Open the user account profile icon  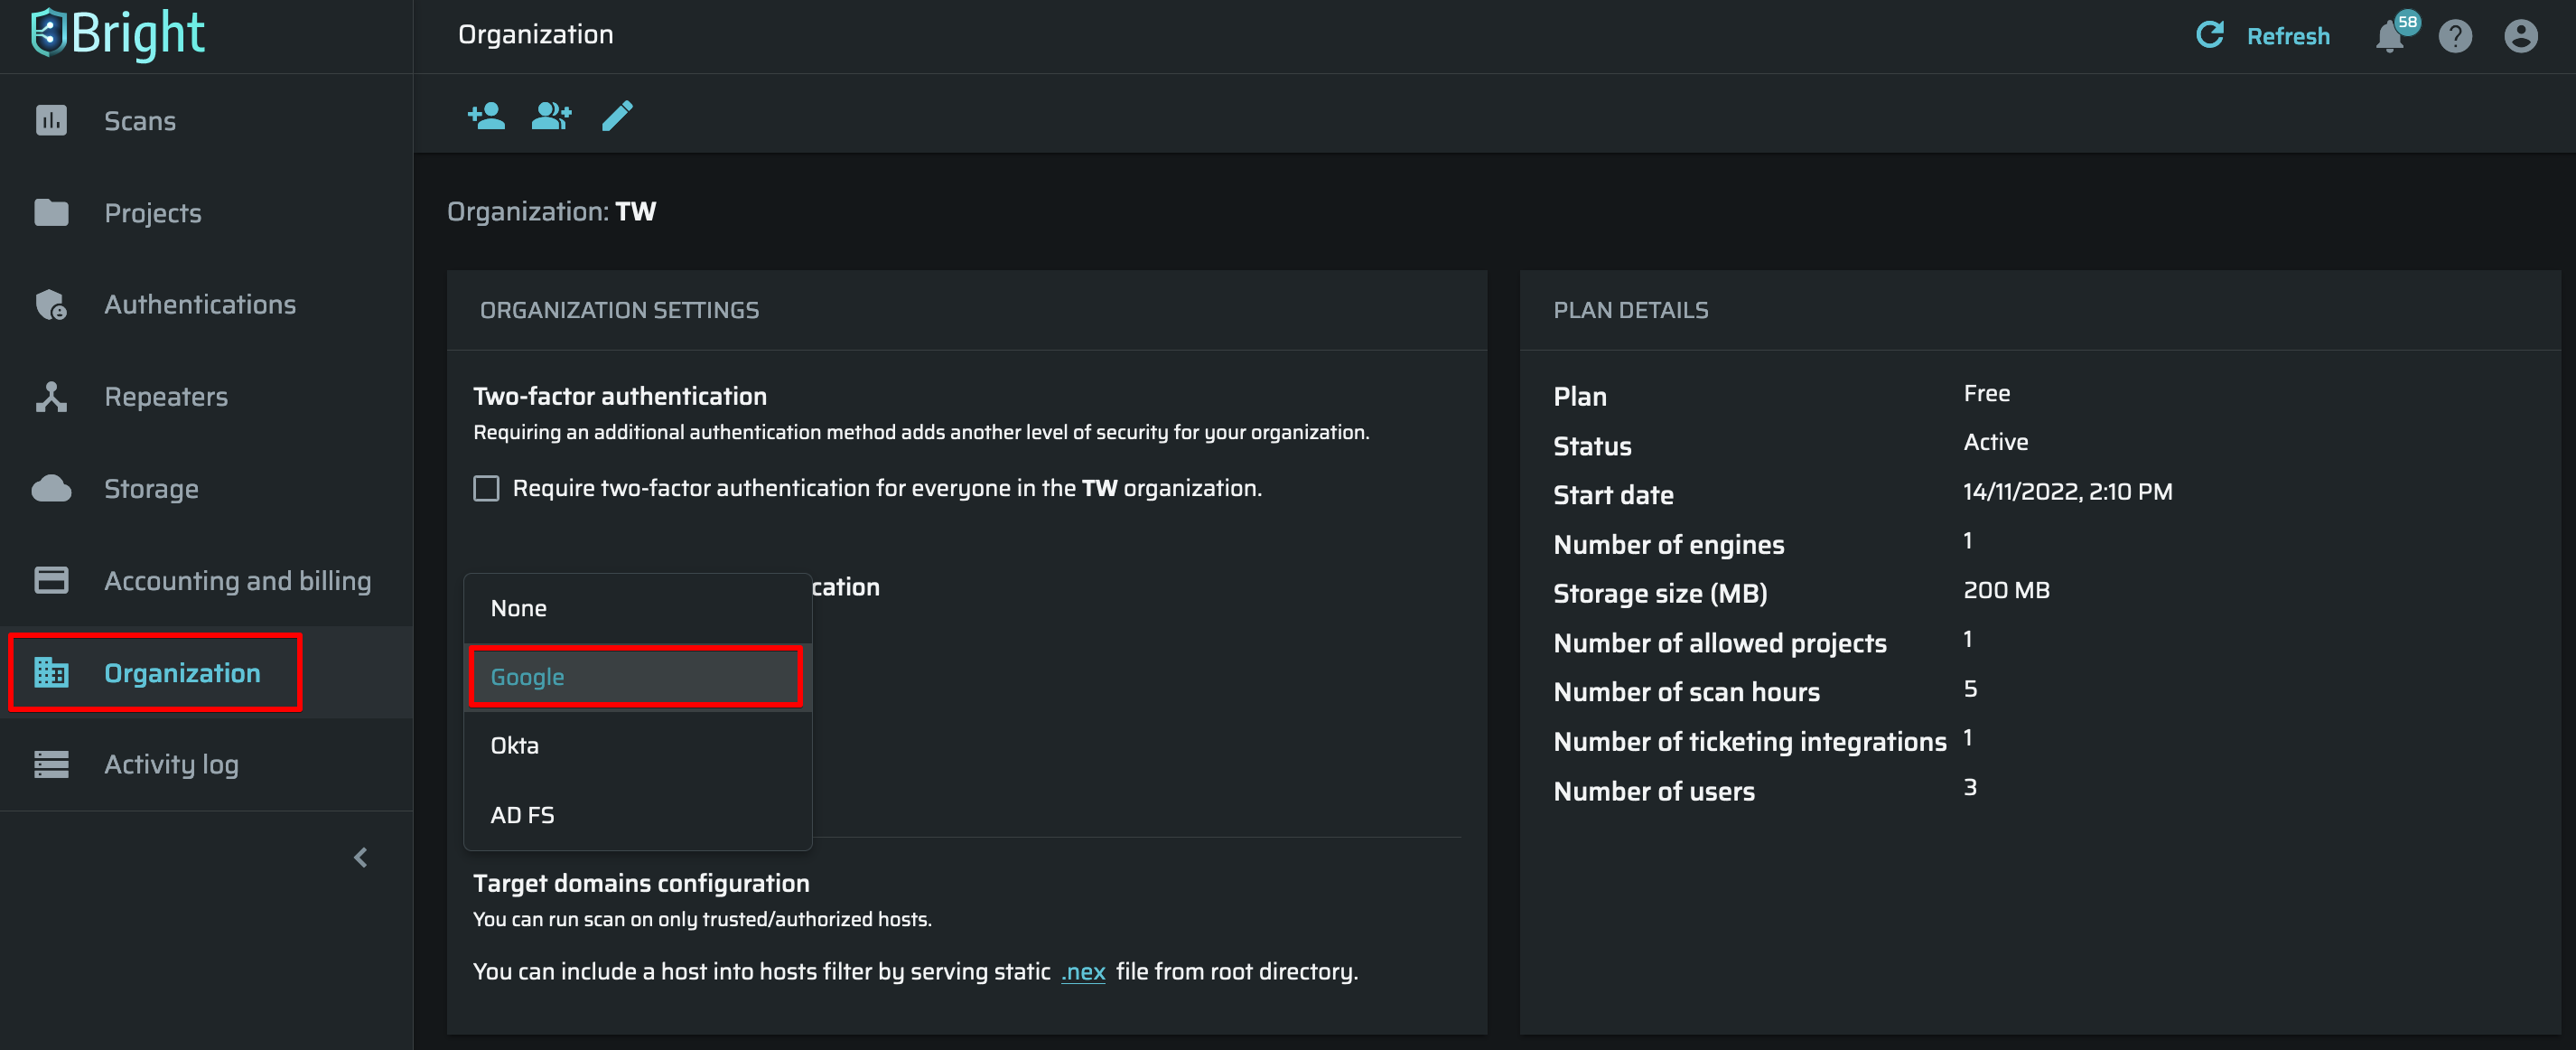(x=2520, y=37)
